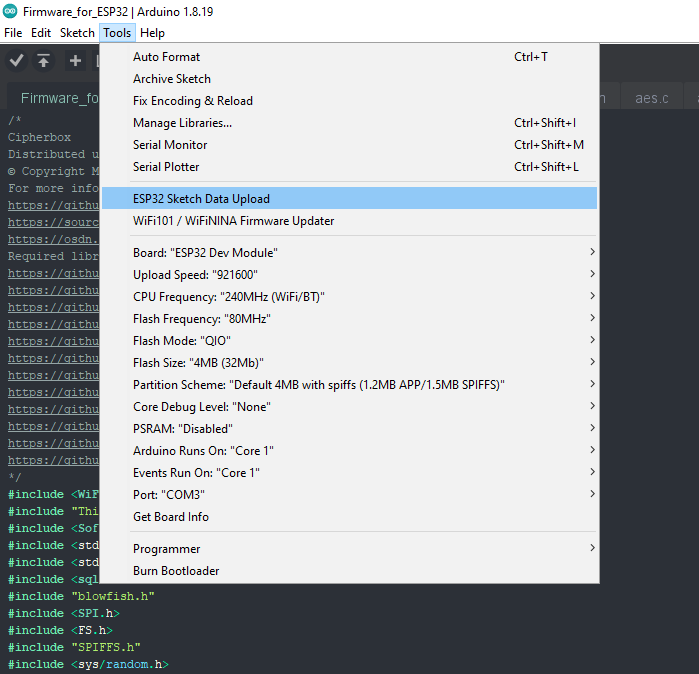Open the Help menu
The width and height of the screenshot is (699, 674).
pos(152,33)
